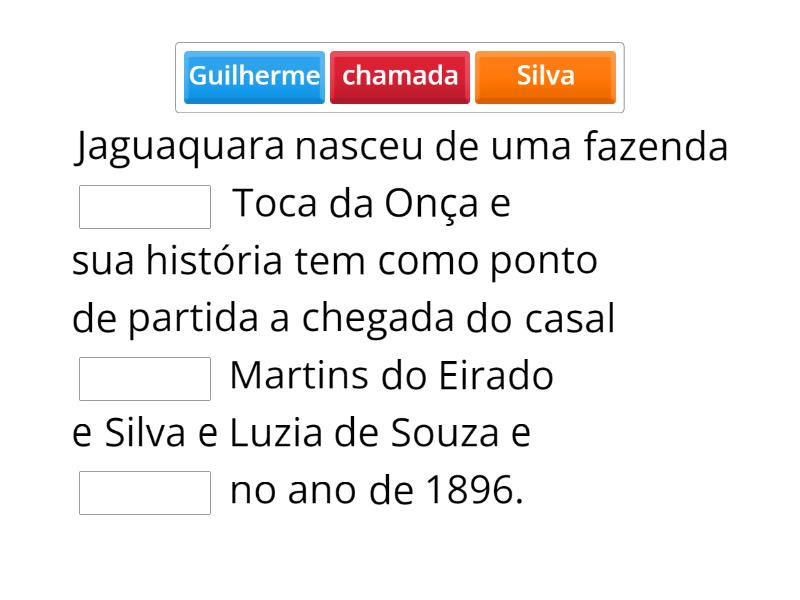Pick the red chamada word tile
Screen dimensions: 800x600
(400, 77)
